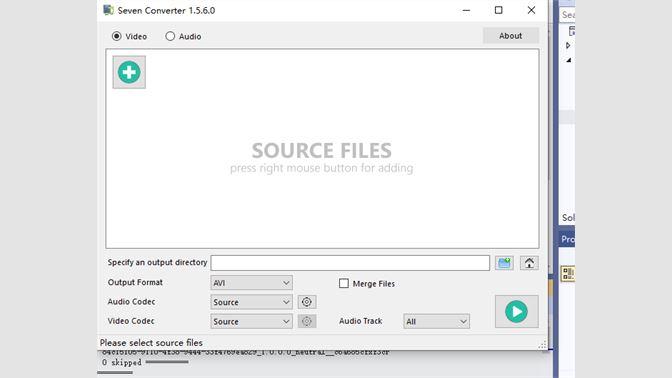Click the 'Please select source files' status text
Screen dimensions: 672x378
coord(151,343)
